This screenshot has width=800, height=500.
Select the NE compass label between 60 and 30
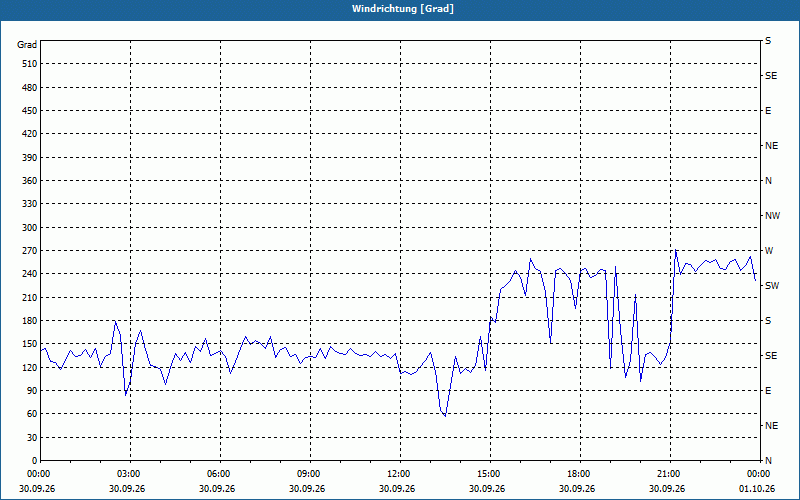tap(771, 426)
